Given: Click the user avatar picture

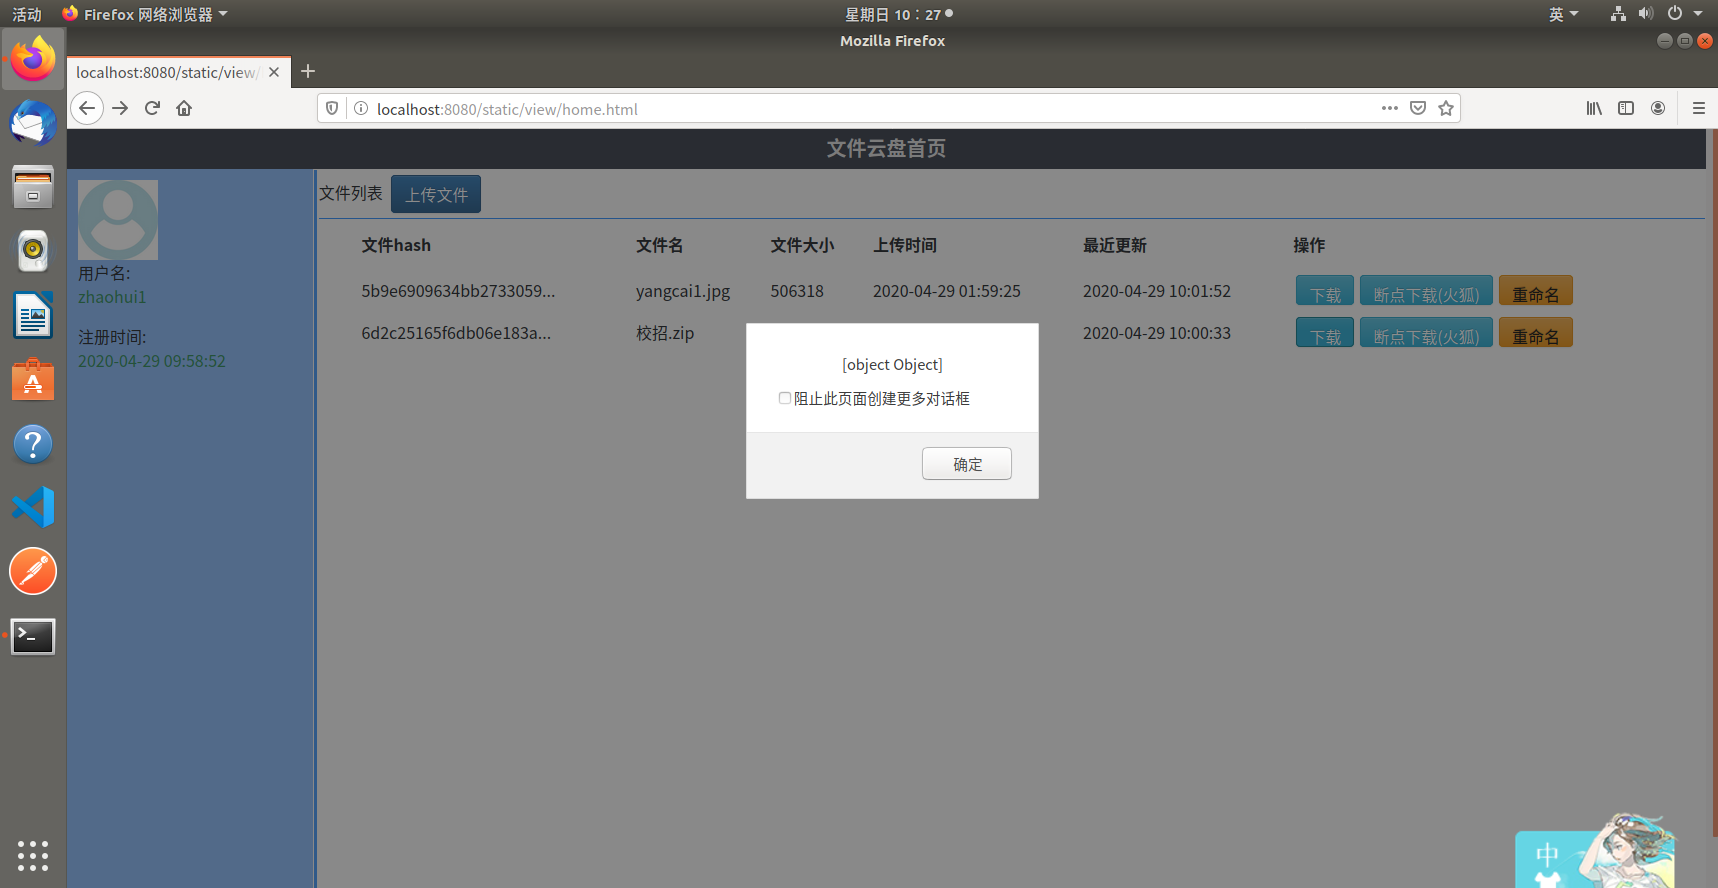Looking at the screenshot, I should click(x=118, y=220).
